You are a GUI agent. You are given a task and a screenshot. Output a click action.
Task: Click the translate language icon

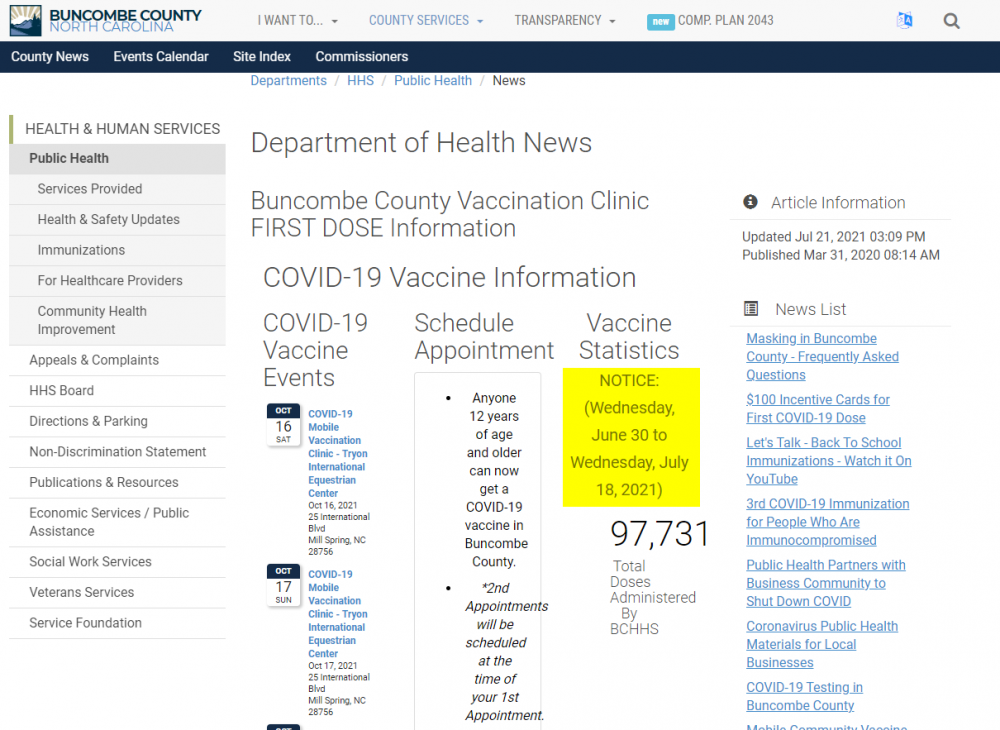tap(904, 21)
